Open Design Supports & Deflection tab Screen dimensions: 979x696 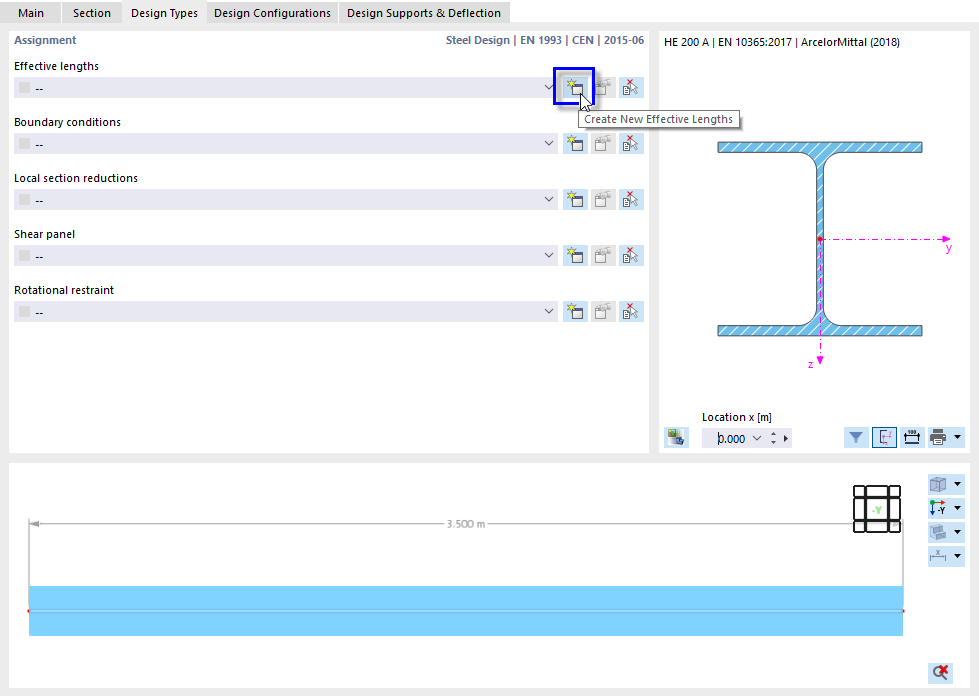424,12
